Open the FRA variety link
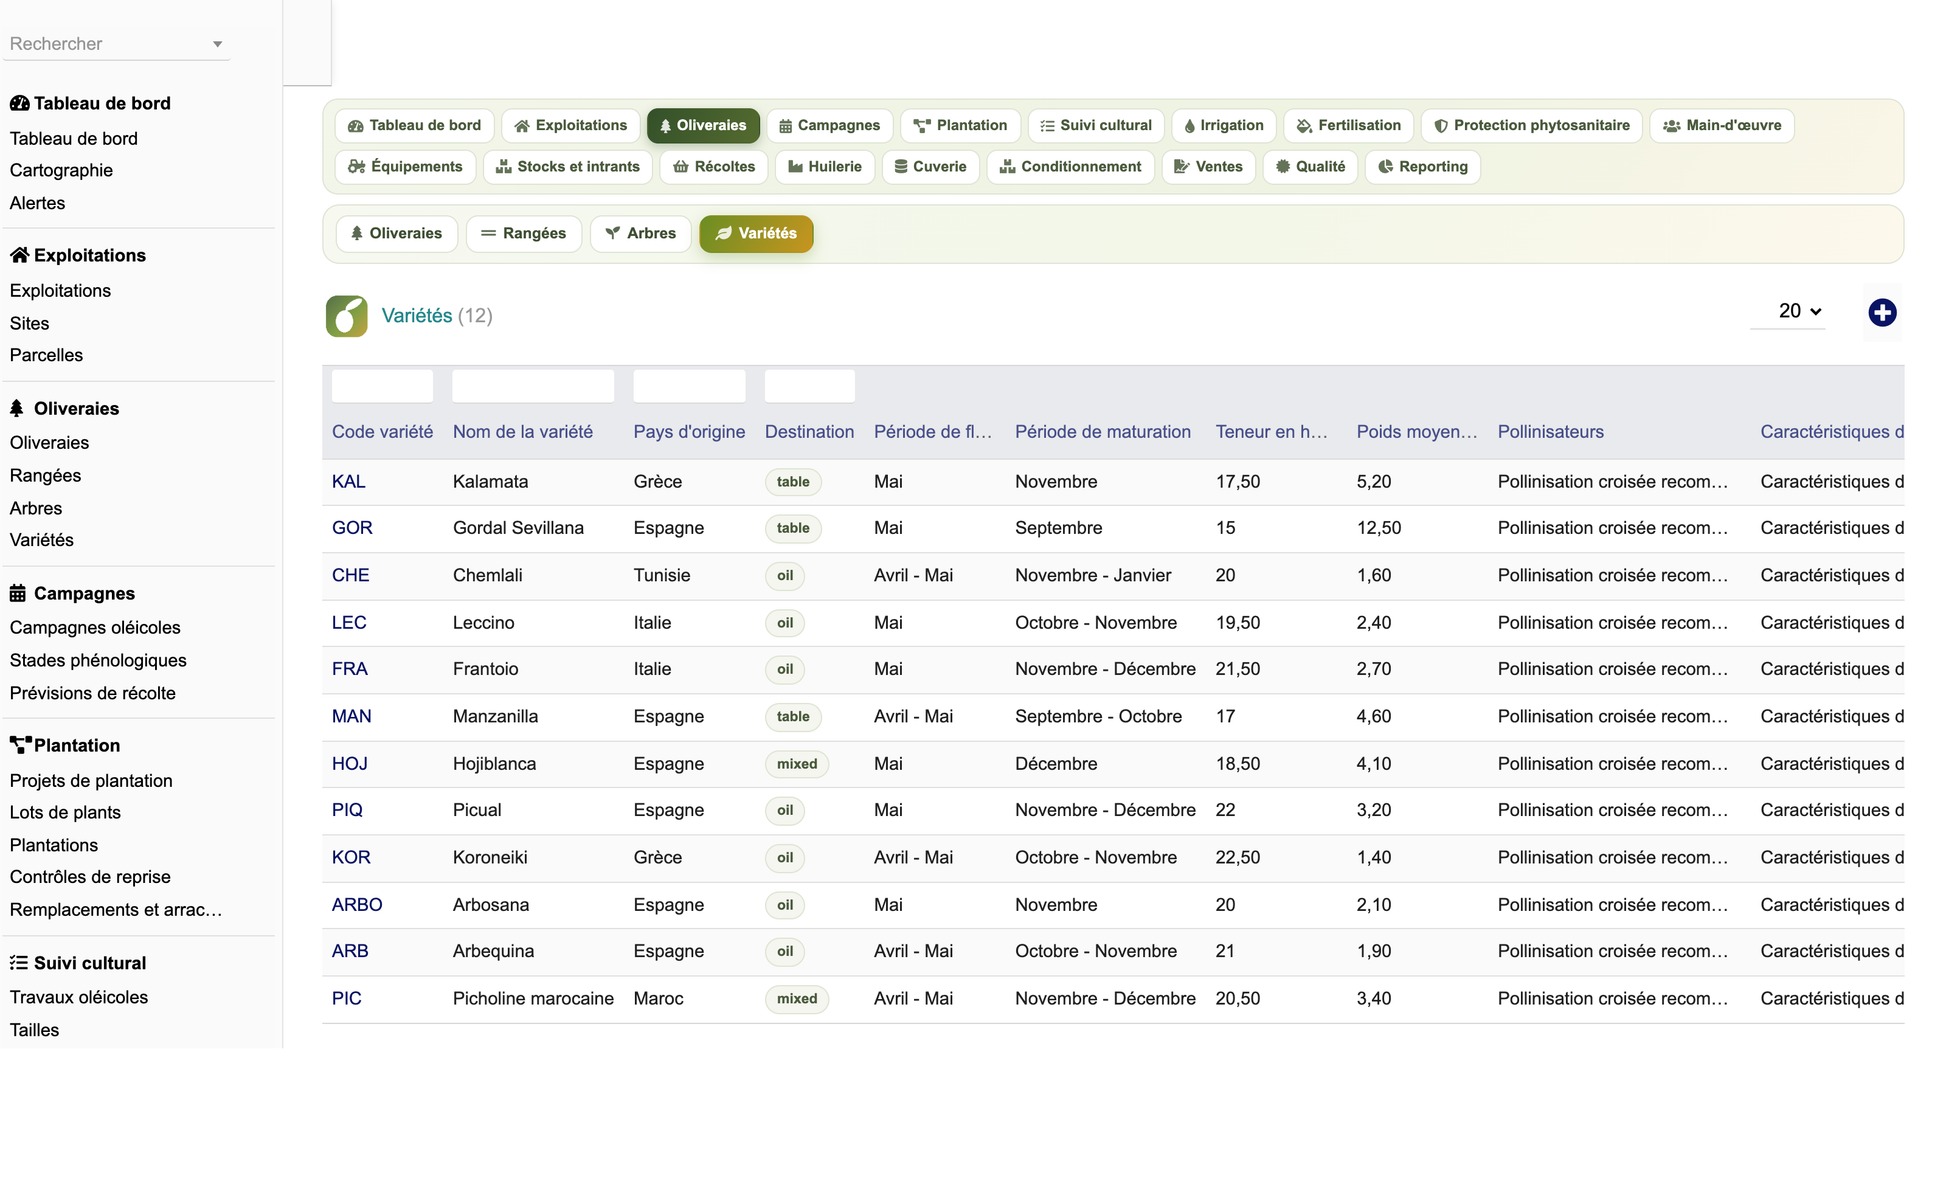Screen dimensions: 1946x1204 coord(350,669)
